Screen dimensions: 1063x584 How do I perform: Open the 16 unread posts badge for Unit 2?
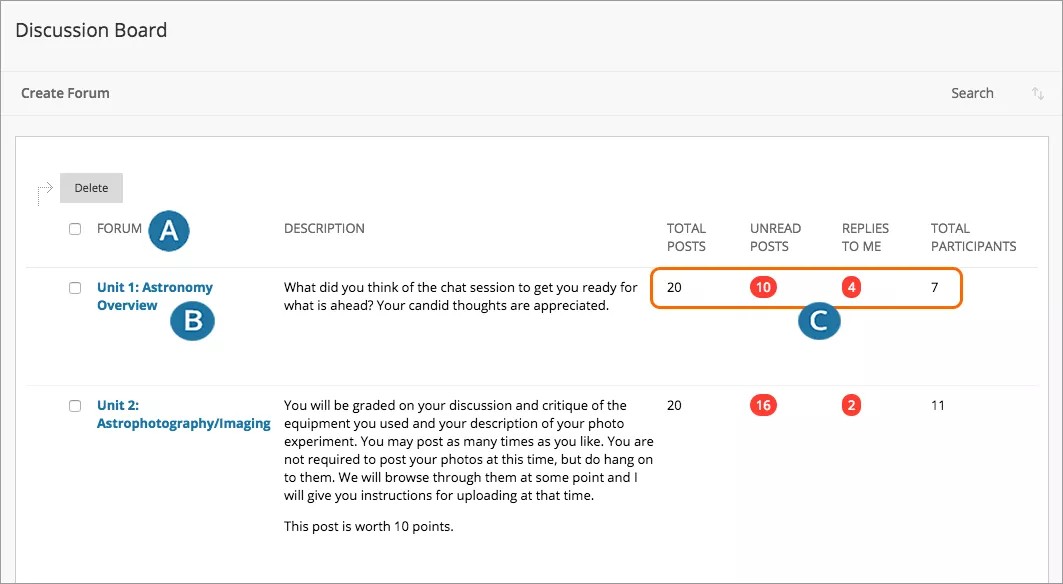pyautogui.click(x=762, y=405)
